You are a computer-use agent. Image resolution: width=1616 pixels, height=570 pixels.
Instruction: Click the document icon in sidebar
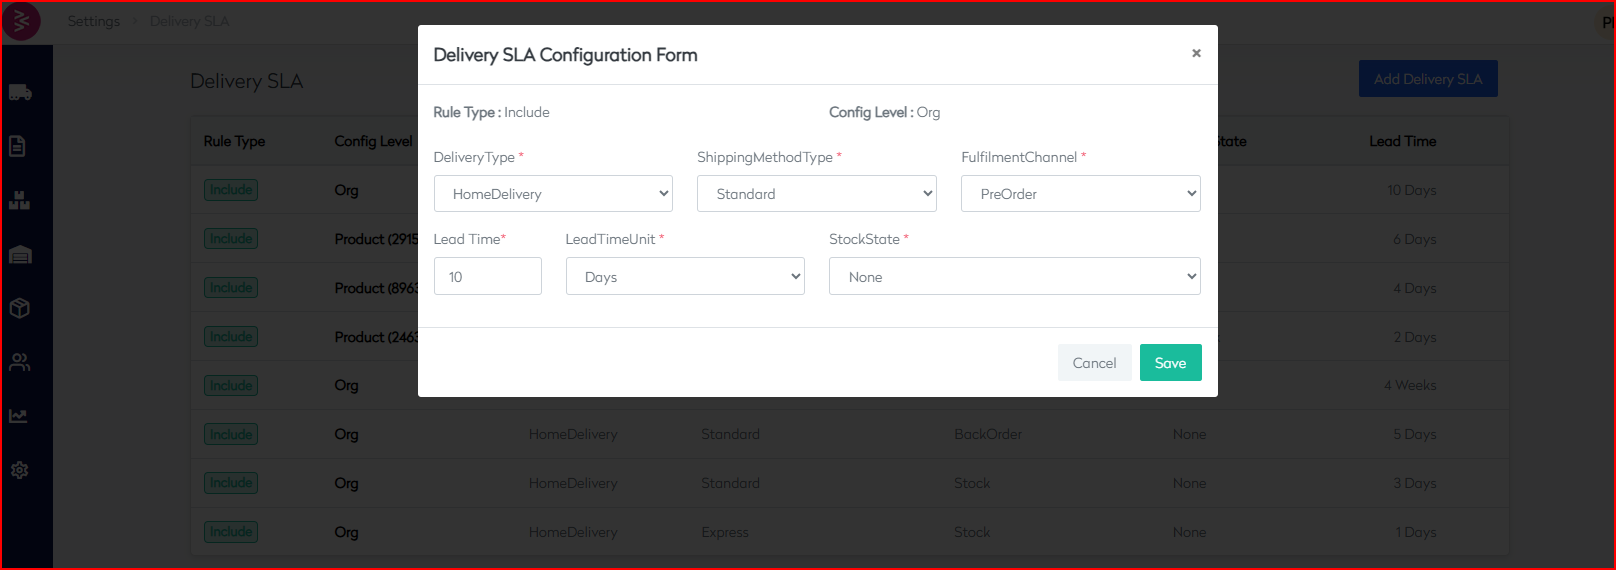18,146
